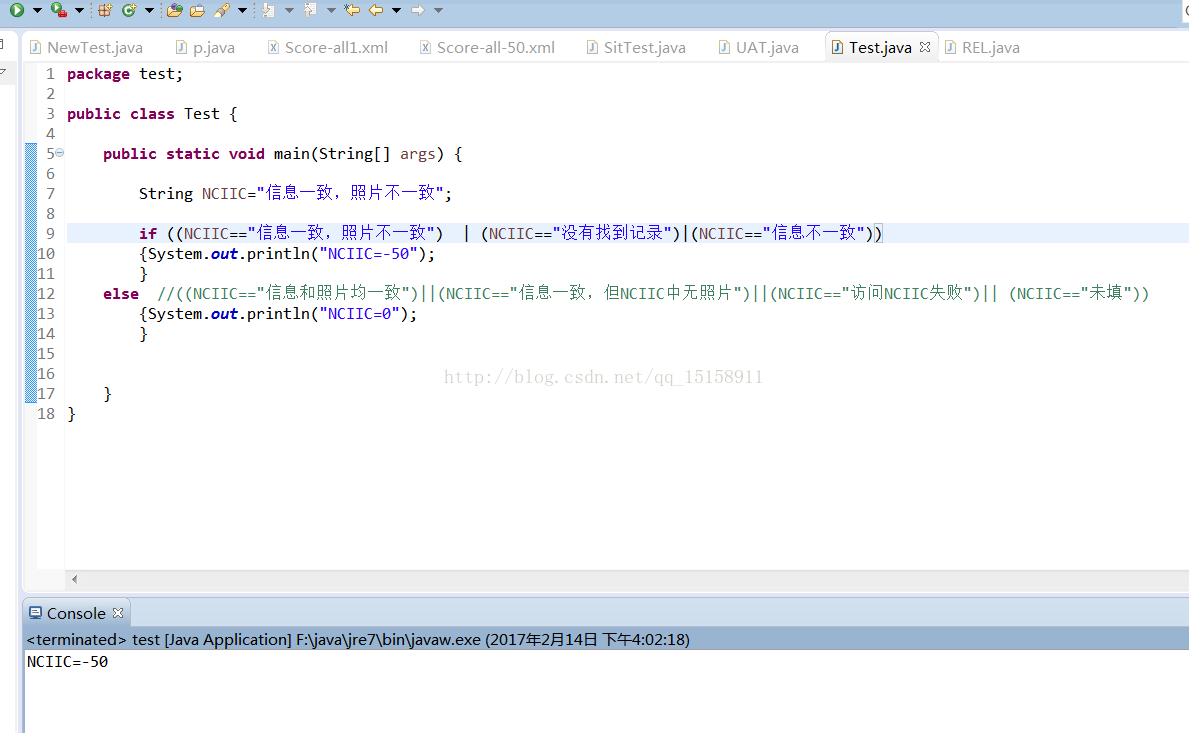Collapse the main method fold marker
The height and width of the screenshot is (733, 1189).
point(59,153)
